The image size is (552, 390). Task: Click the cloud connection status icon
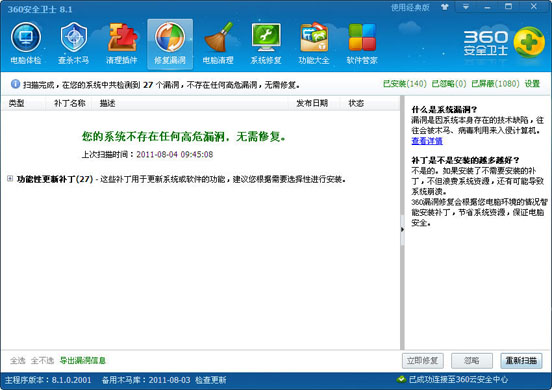click(401, 379)
